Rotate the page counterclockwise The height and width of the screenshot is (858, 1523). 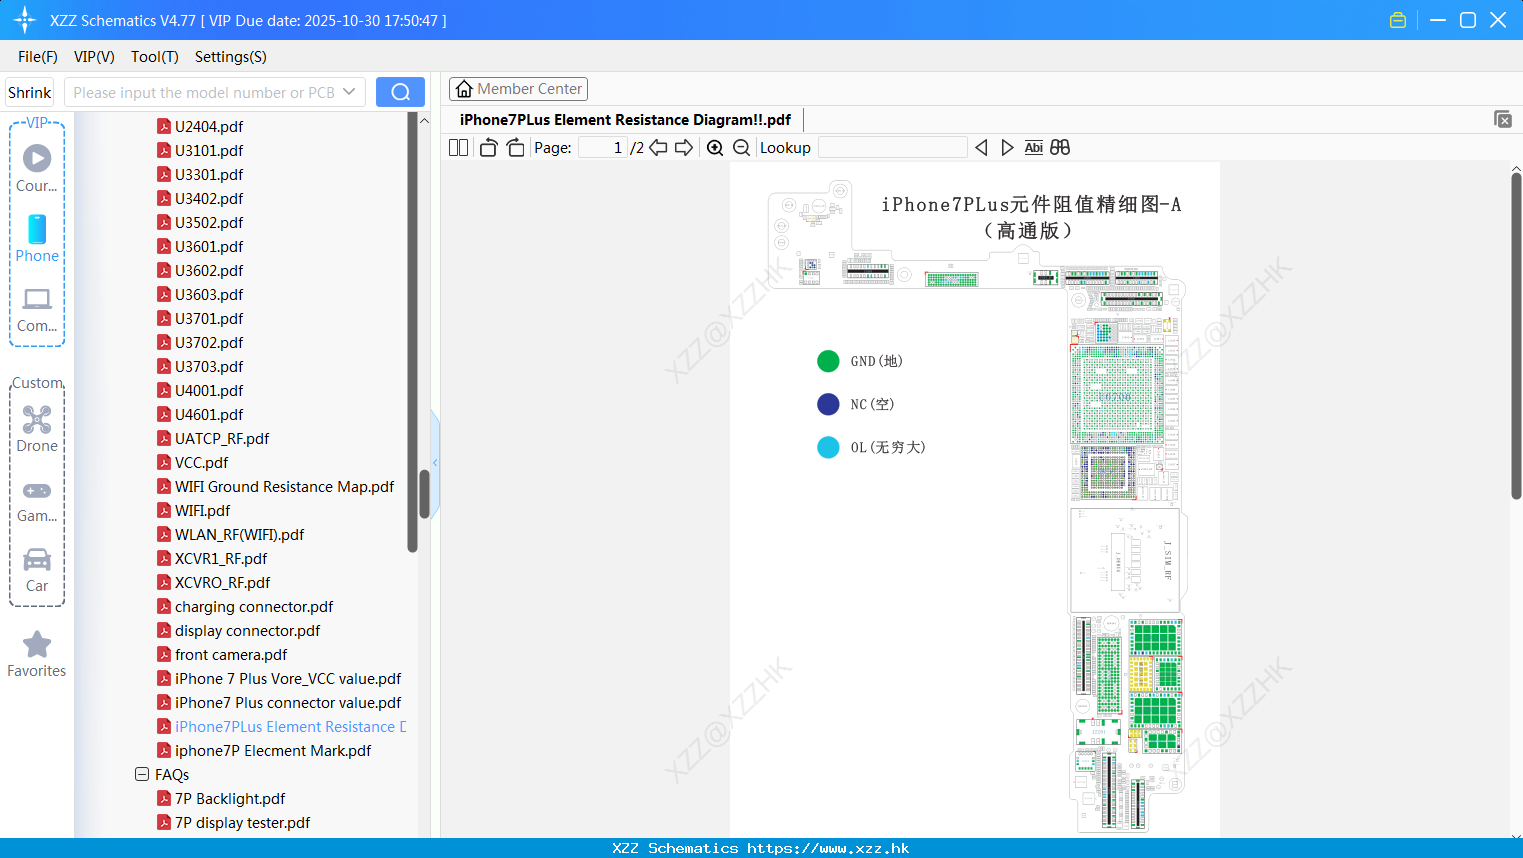click(x=488, y=148)
